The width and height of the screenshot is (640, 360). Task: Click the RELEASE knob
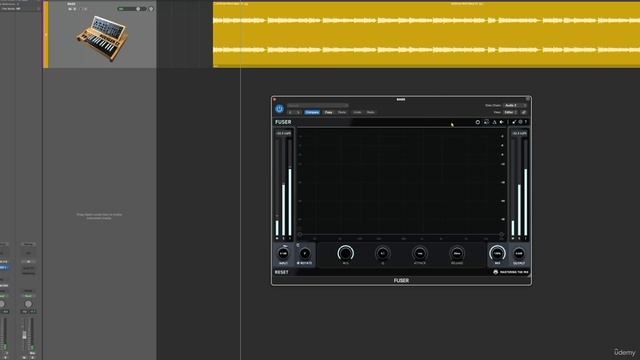point(457,253)
